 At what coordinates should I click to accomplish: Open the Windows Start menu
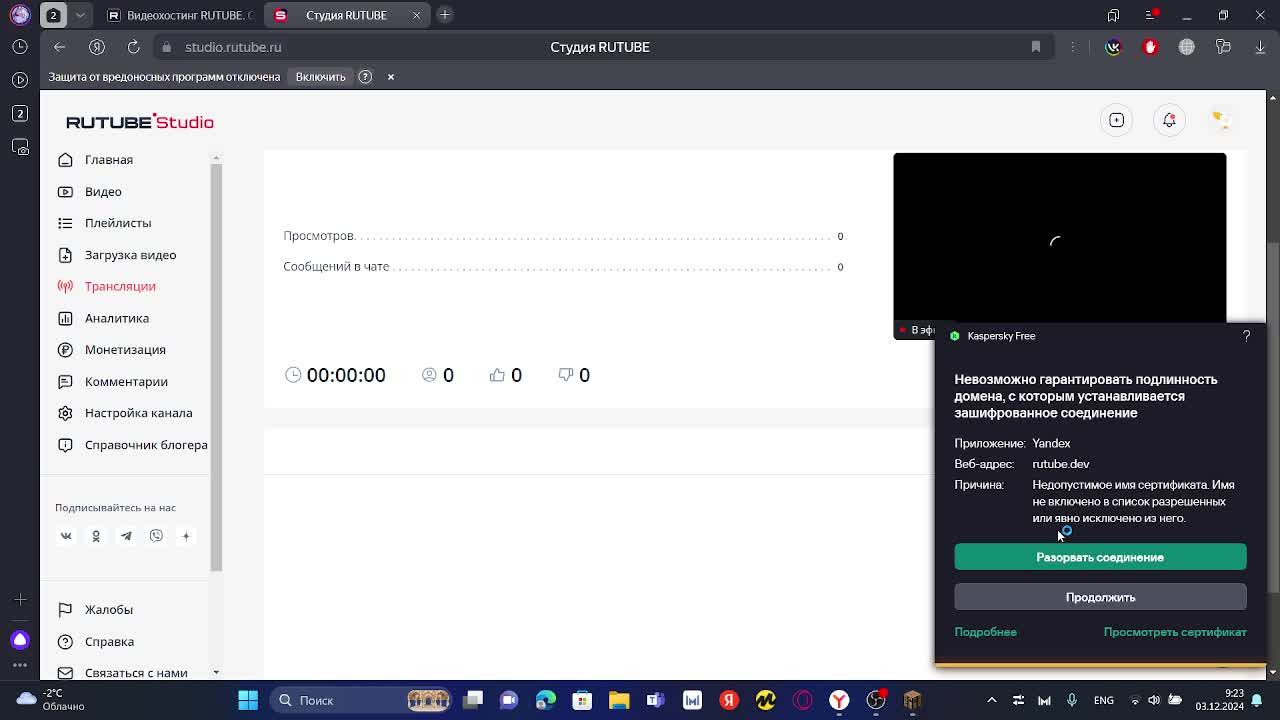(248, 700)
